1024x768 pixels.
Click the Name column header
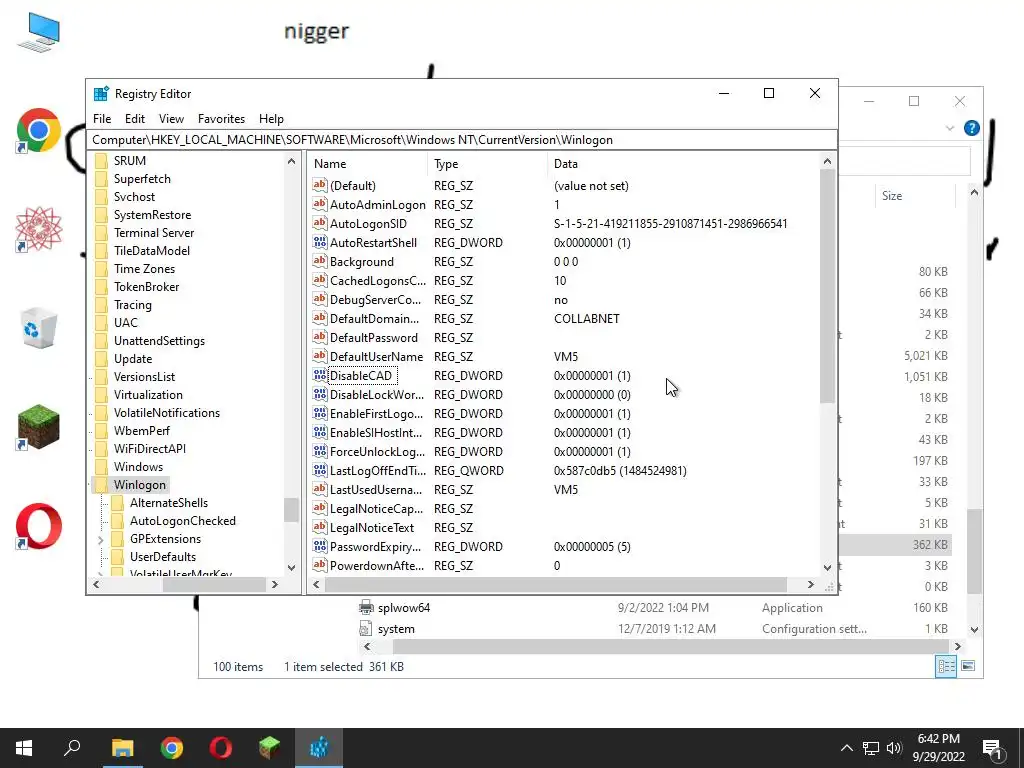tap(368, 164)
